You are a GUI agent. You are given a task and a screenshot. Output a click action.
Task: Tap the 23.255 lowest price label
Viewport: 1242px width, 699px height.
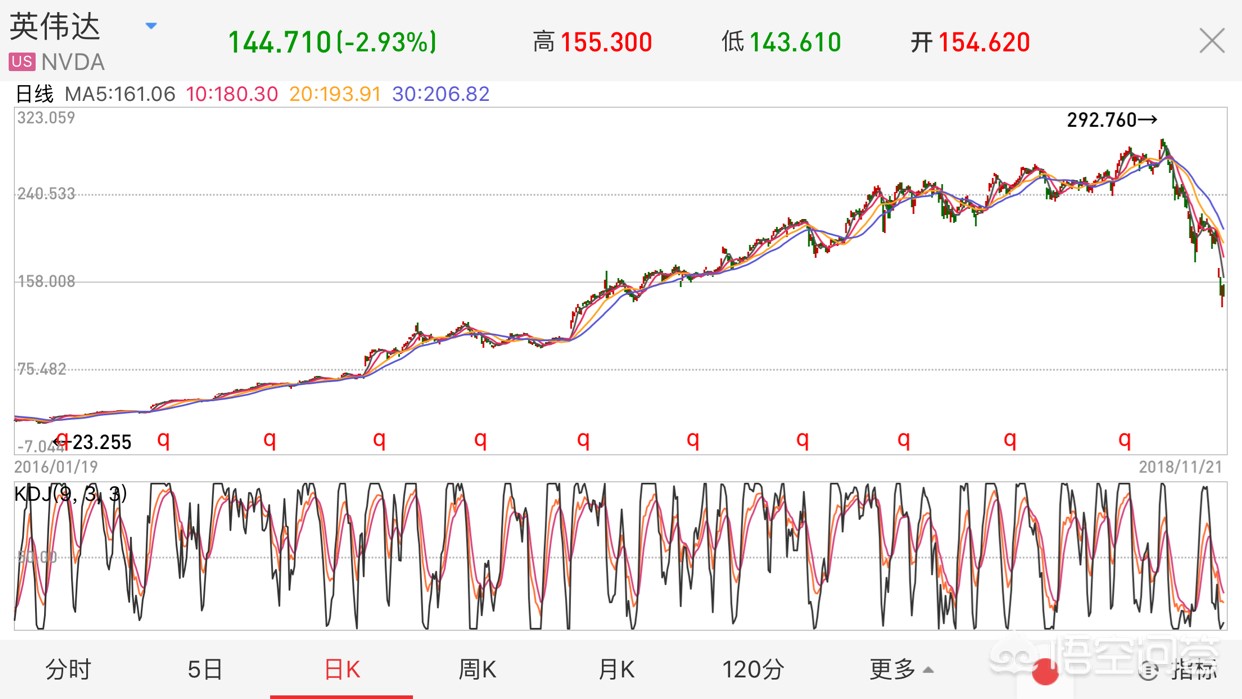click(92, 442)
